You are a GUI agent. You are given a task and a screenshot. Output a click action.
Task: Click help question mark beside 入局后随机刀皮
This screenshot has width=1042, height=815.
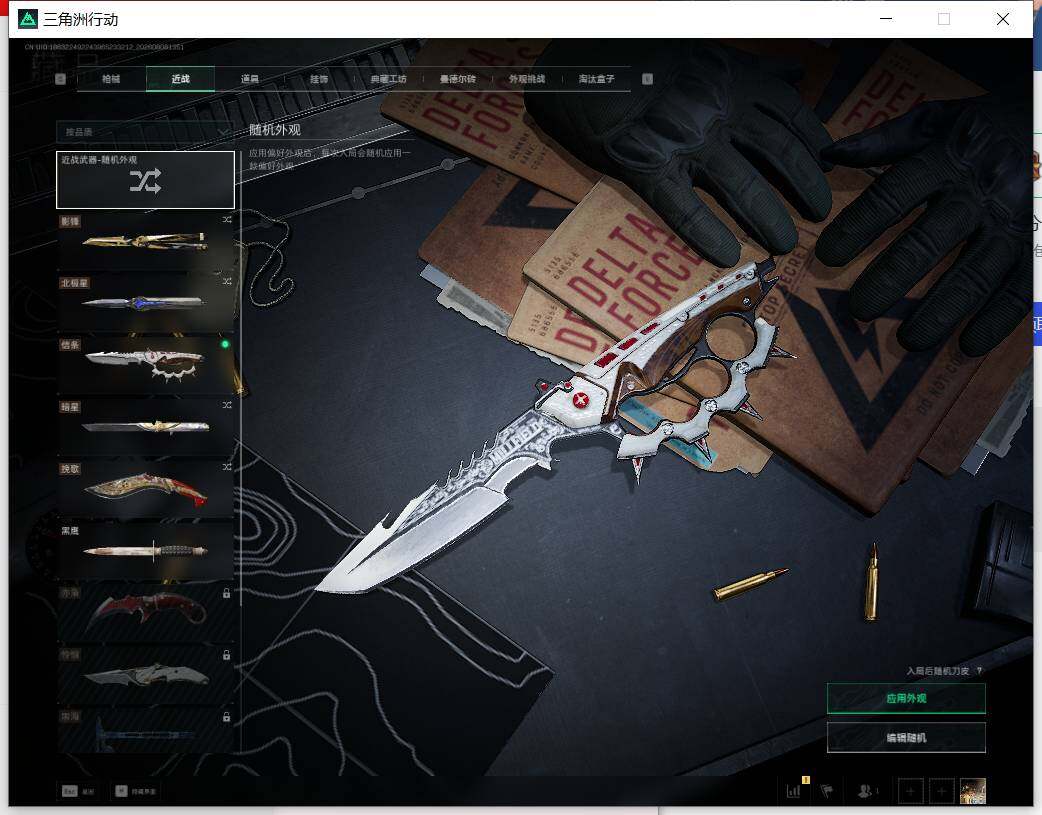click(x=980, y=671)
